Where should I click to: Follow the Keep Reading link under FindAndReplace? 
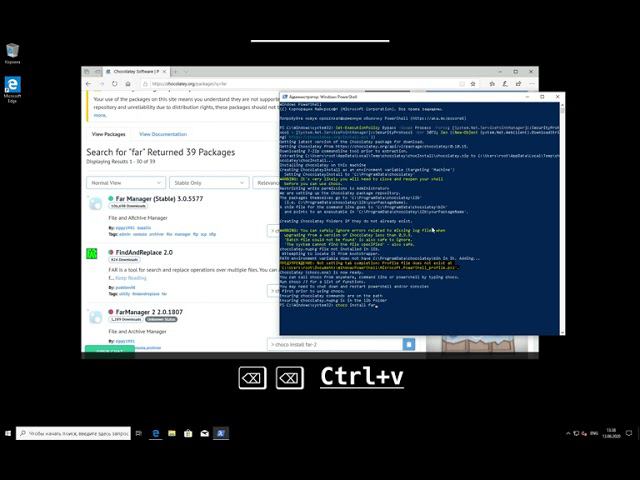[131, 278]
